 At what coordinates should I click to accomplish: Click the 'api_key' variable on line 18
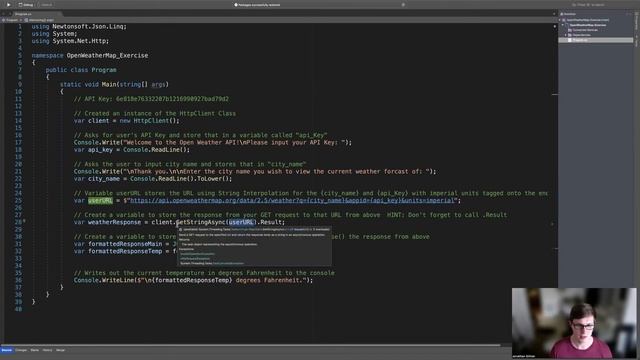click(x=100, y=149)
